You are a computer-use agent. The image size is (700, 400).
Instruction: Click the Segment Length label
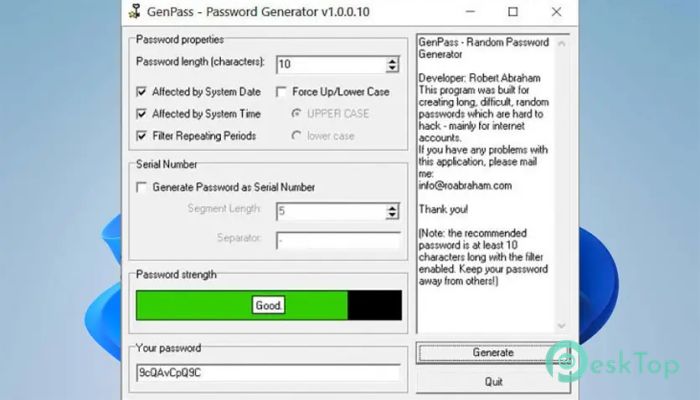click(224, 208)
